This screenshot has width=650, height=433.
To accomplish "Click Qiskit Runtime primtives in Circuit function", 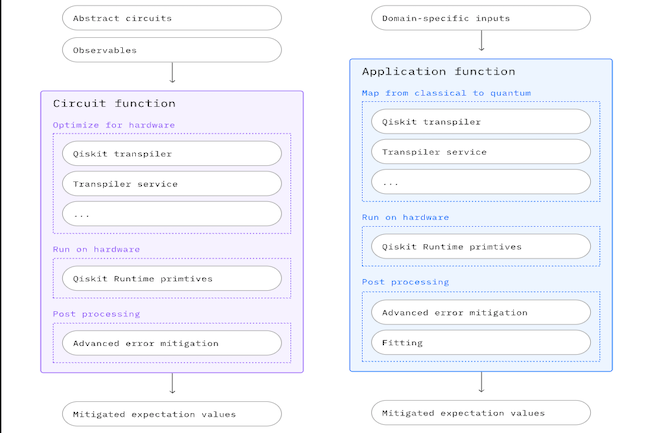I will point(171,278).
